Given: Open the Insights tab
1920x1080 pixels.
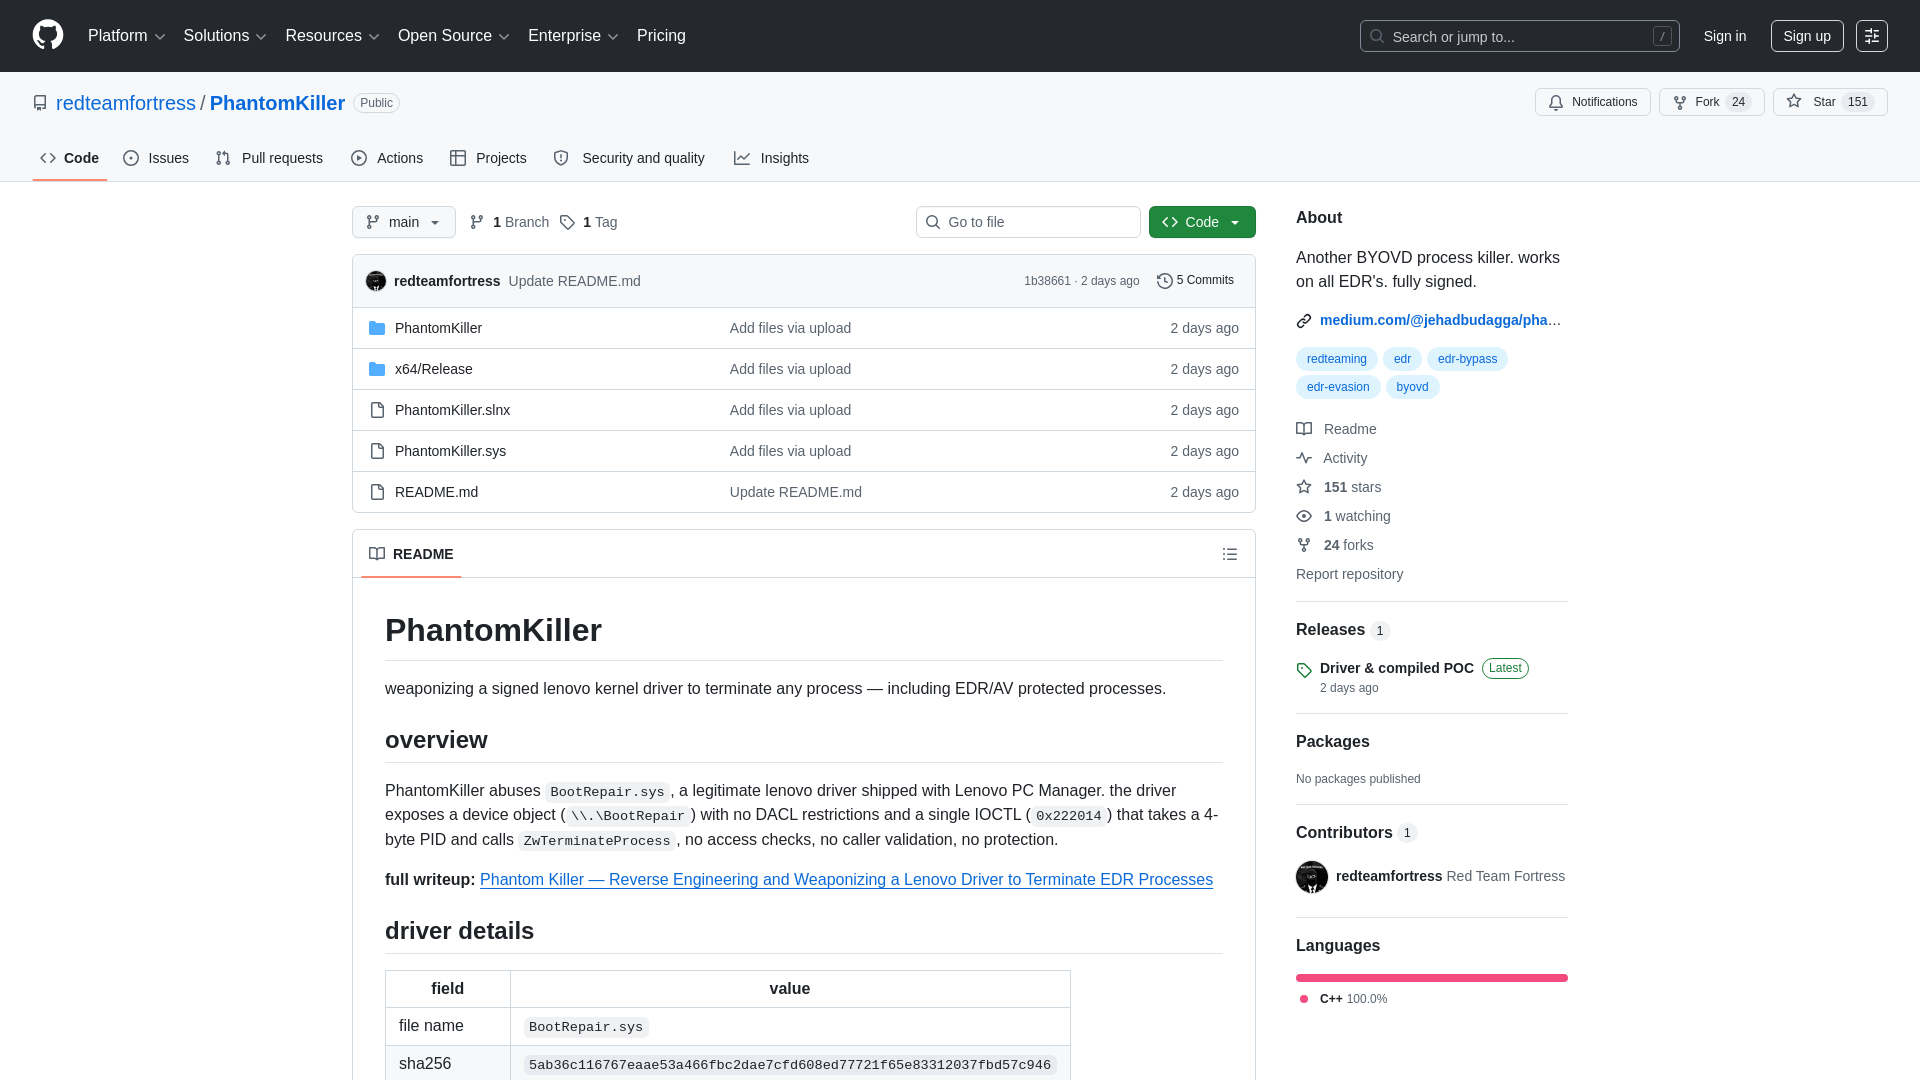Looking at the screenshot, I should pyautogui.click(x=771, y=158).
